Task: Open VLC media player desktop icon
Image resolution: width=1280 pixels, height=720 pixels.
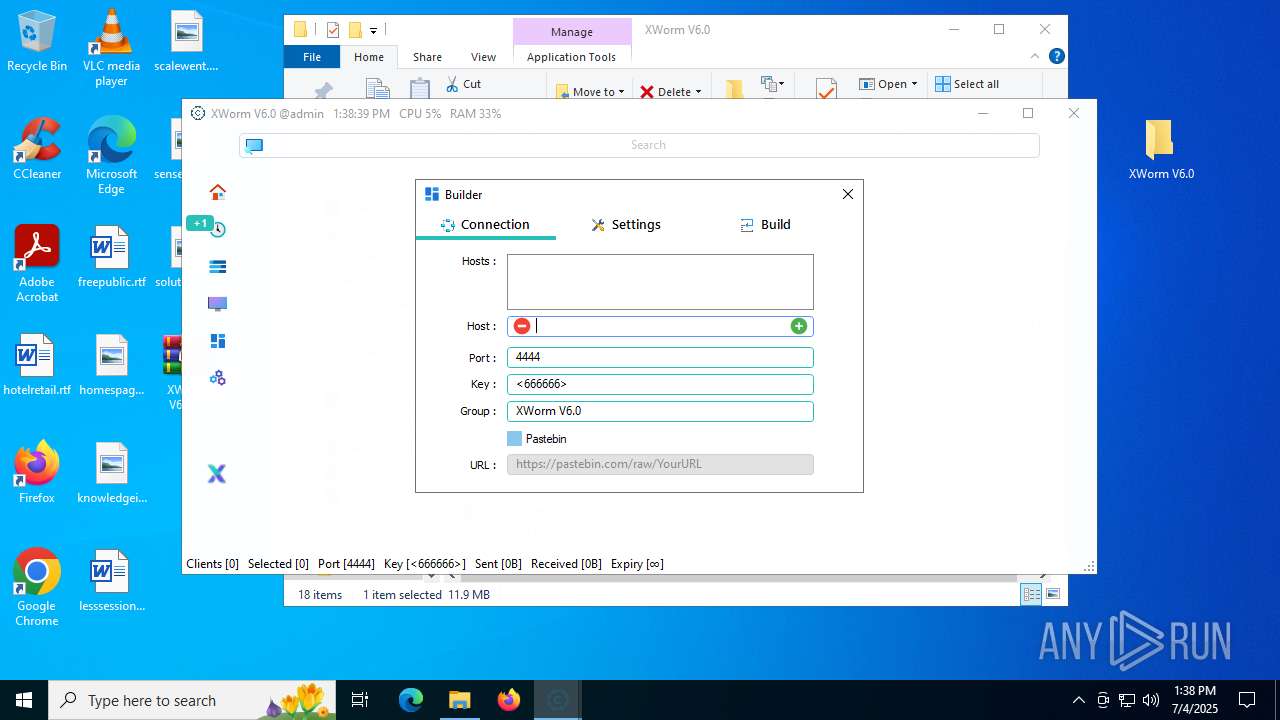Action: 111,48
